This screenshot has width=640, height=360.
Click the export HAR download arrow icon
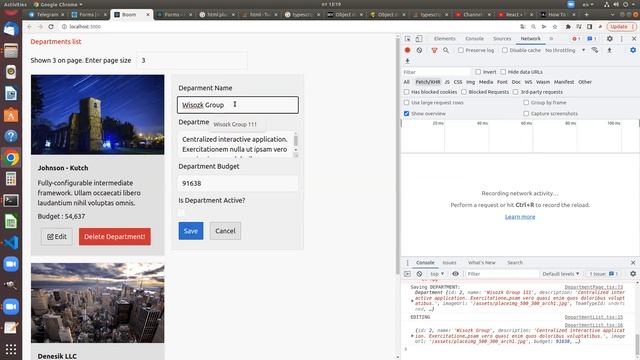pyautogui.click(x=407, y=61)
